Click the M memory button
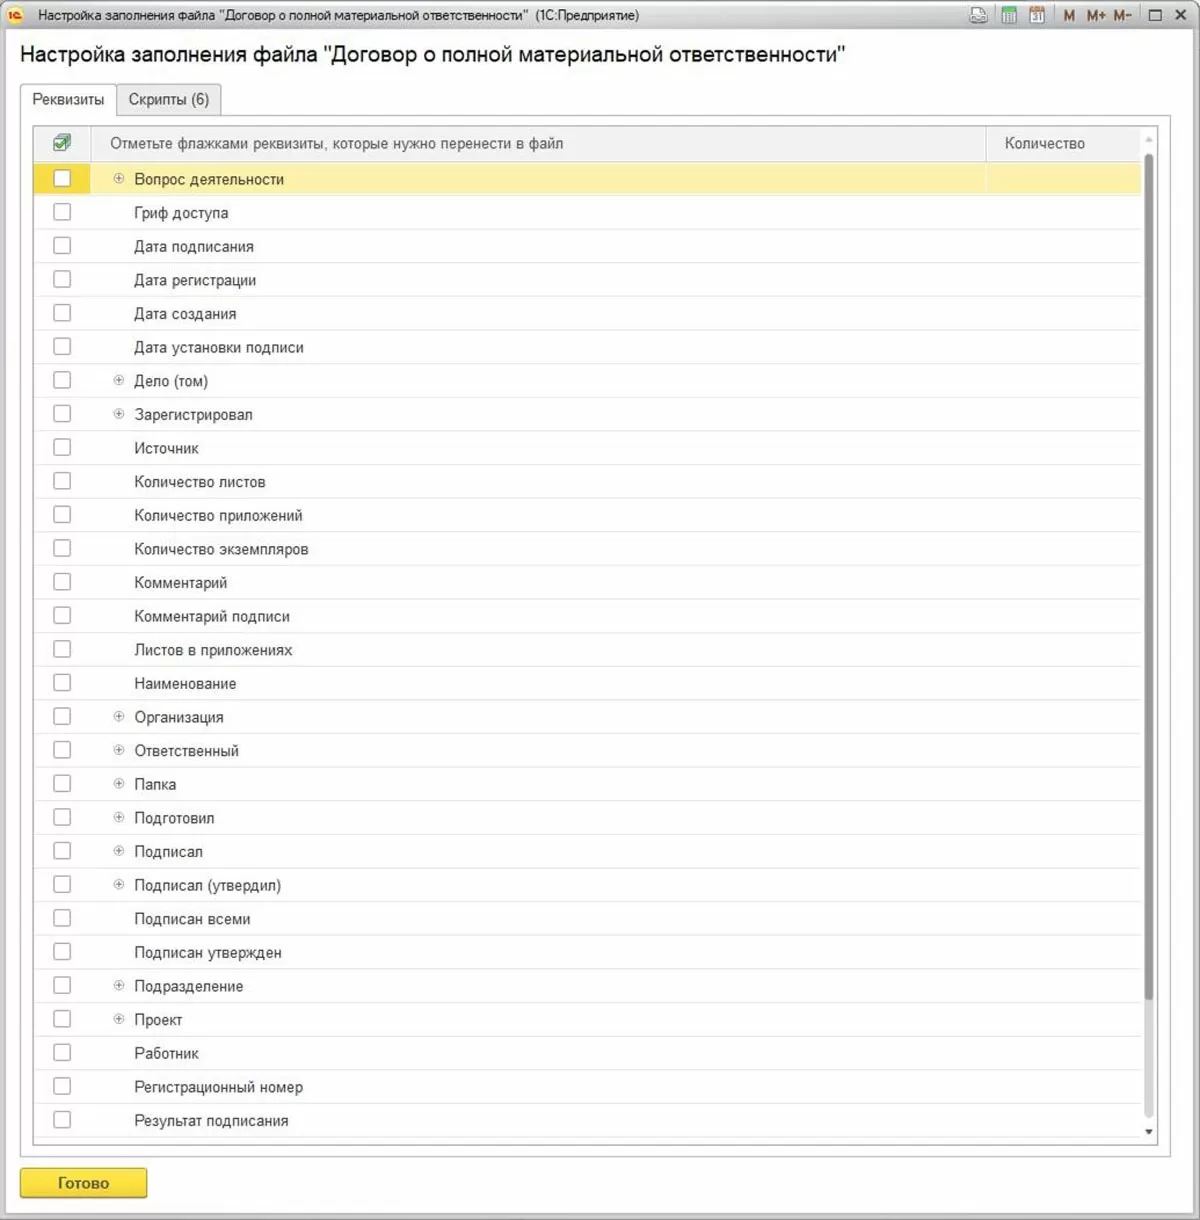The image size is (1200, 1220). 1069,15
